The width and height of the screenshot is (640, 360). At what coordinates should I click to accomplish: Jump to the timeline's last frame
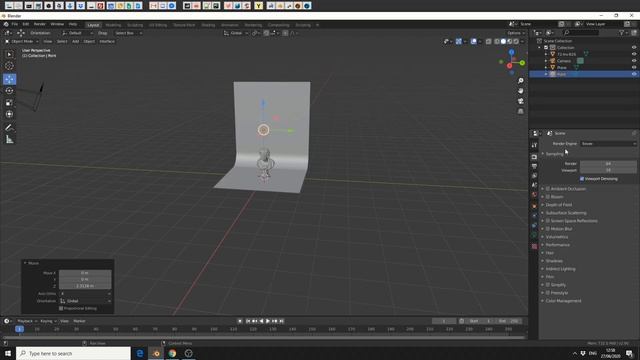click(282, 321)
